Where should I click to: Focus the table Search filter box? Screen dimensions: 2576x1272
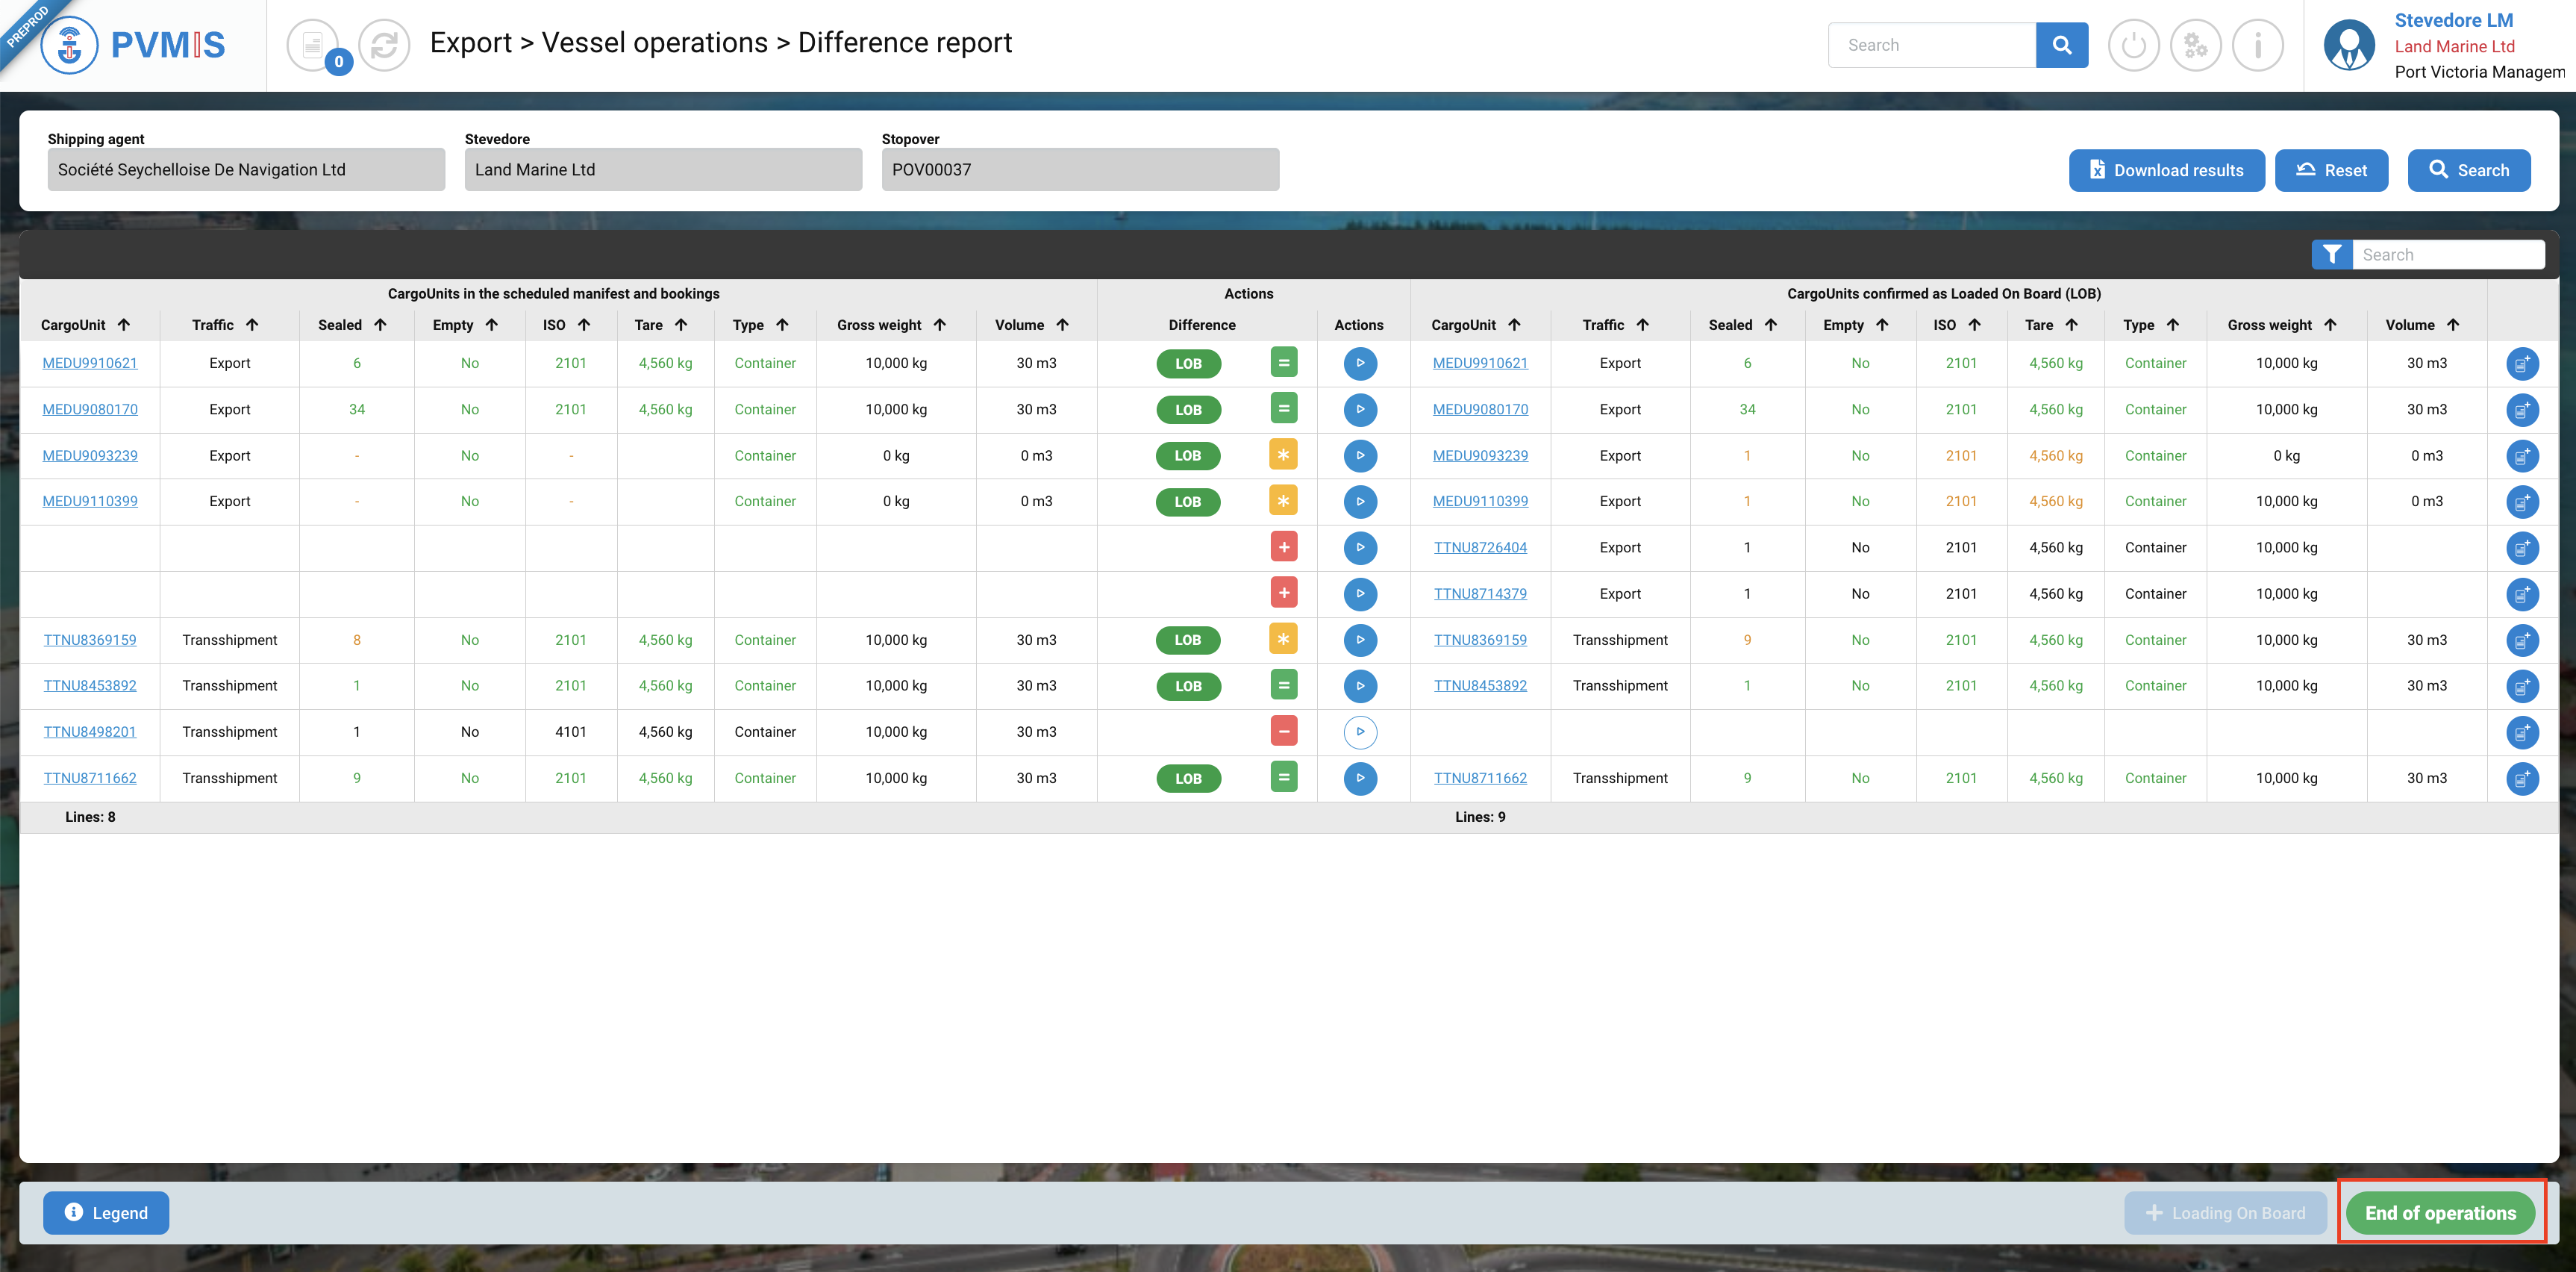click(x=2446, y=255)
